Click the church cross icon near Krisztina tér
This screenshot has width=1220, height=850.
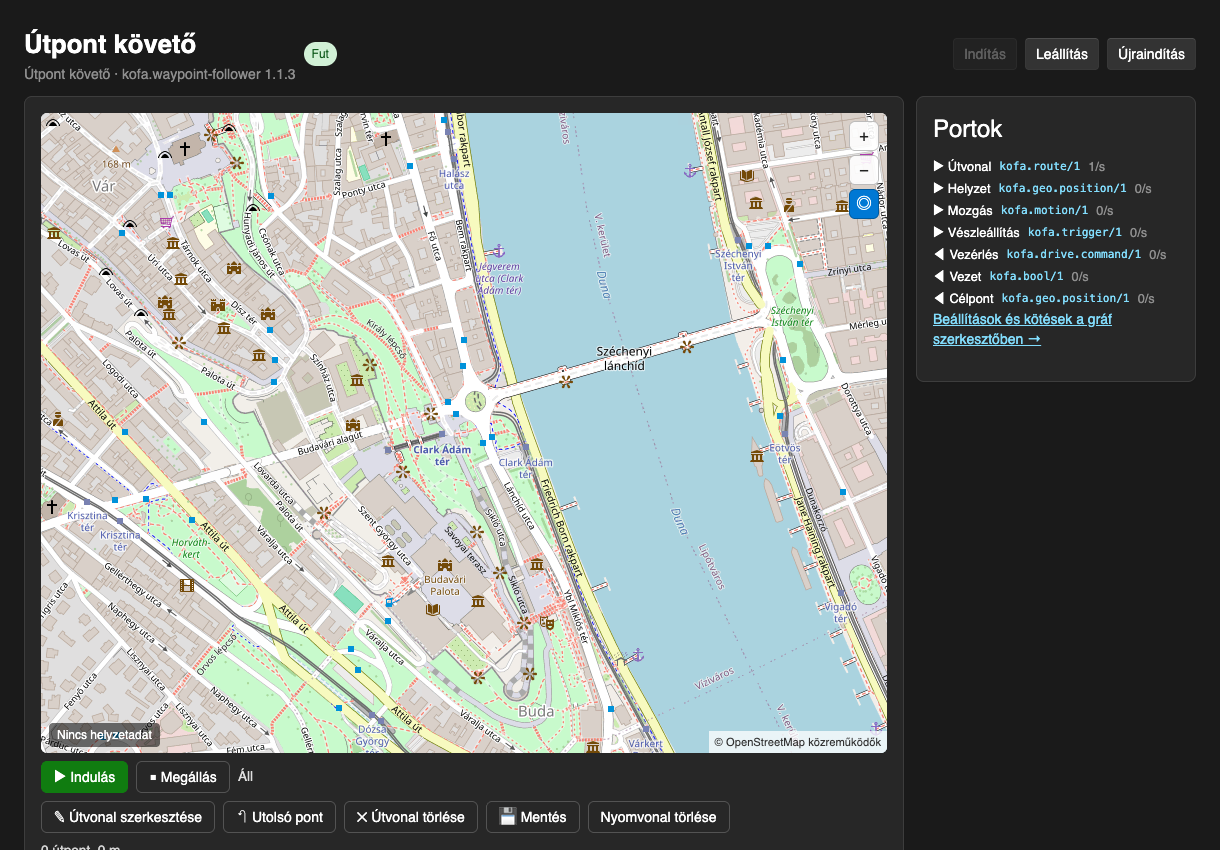tap(52, 507)
